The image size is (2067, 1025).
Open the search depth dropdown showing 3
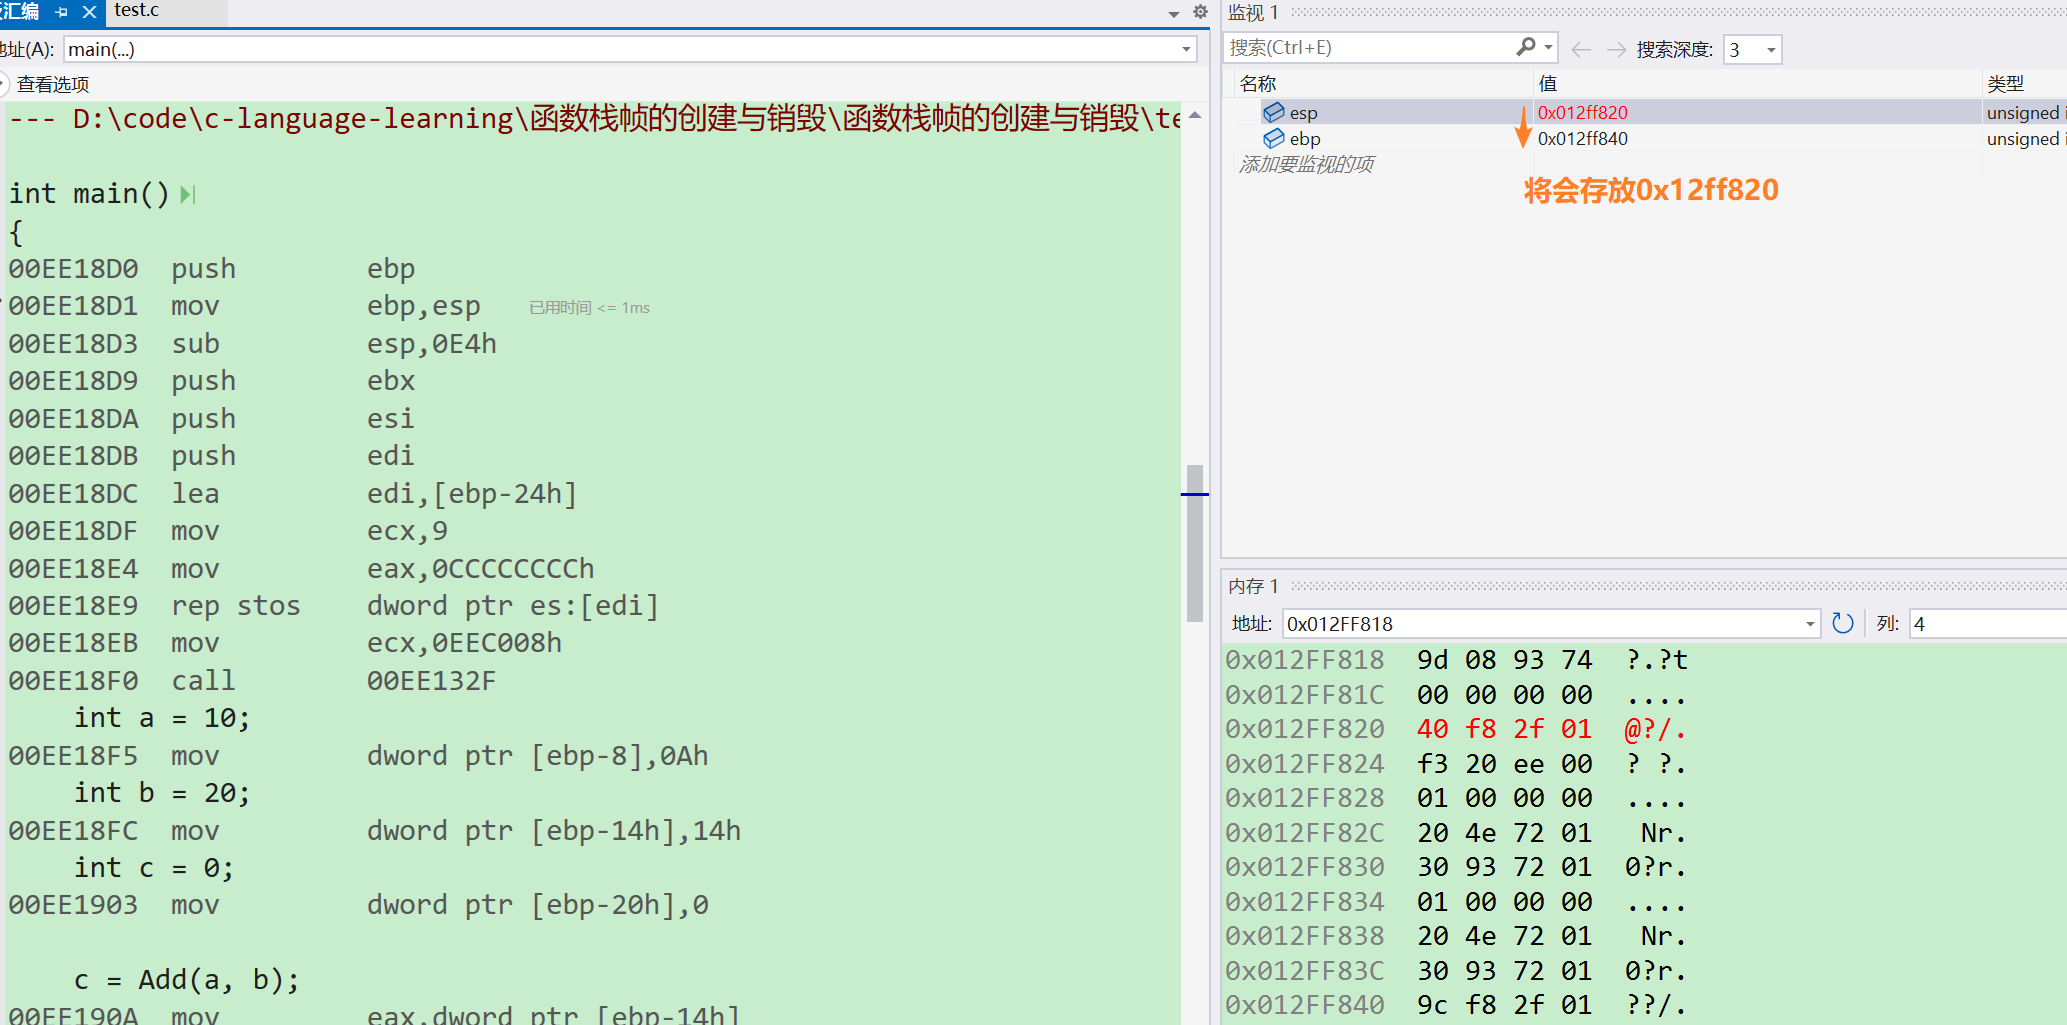[x=1752, y=49]
